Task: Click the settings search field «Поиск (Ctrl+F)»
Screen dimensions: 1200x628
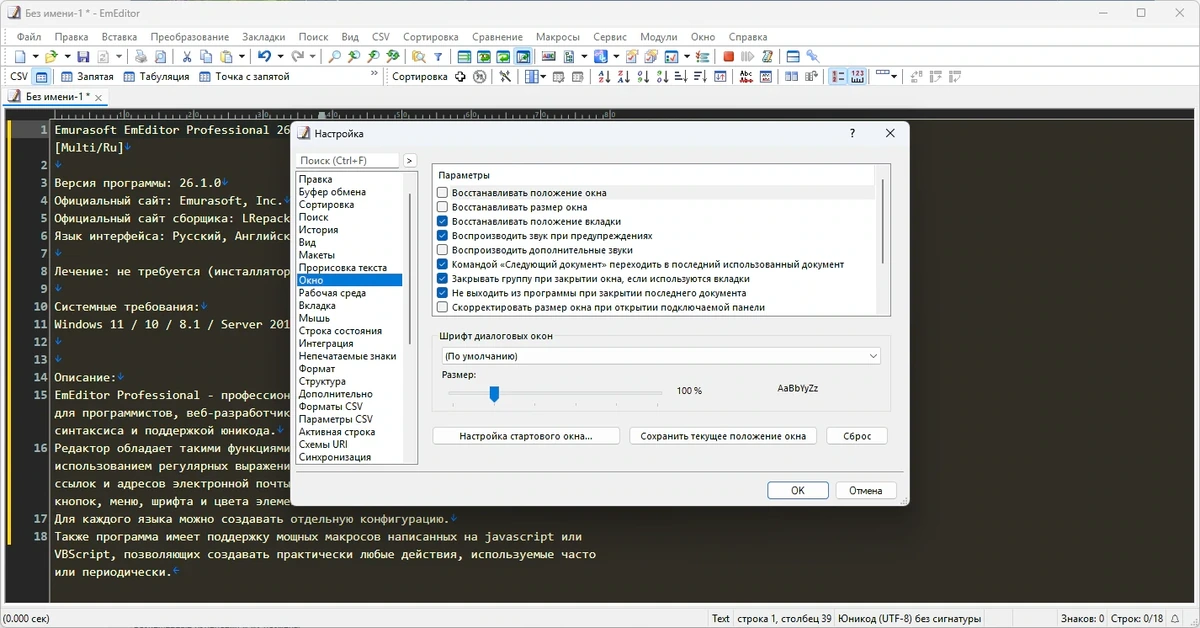Action: pos(348,160)
